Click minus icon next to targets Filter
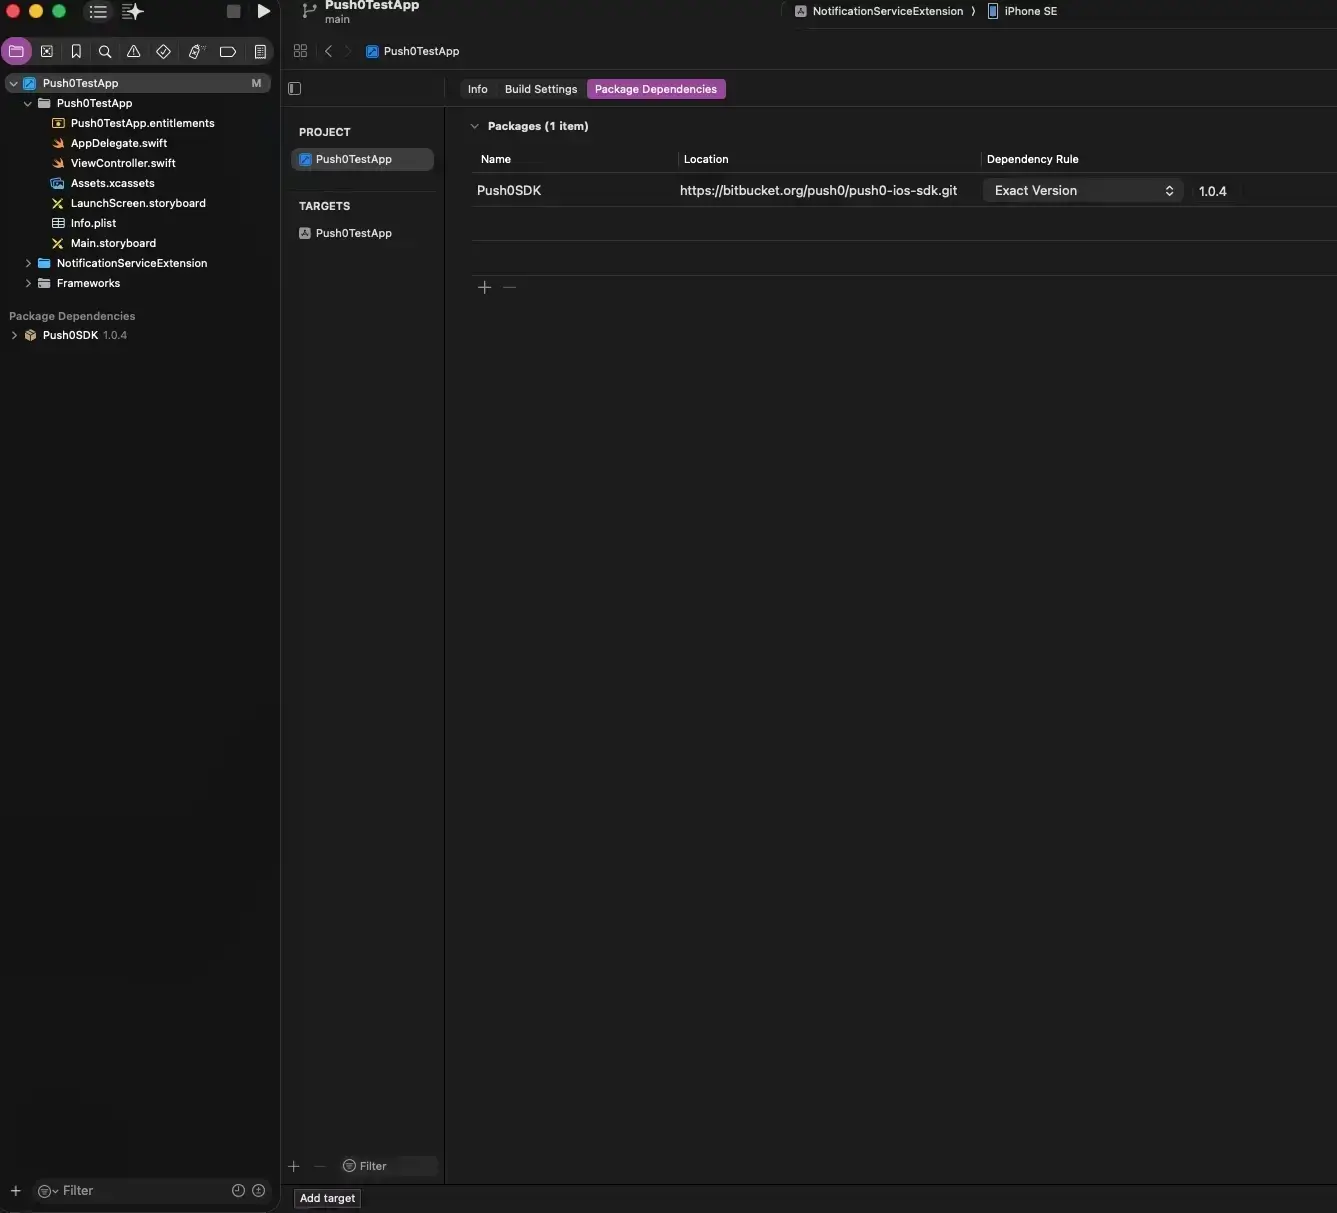 tap(320, 1166)
